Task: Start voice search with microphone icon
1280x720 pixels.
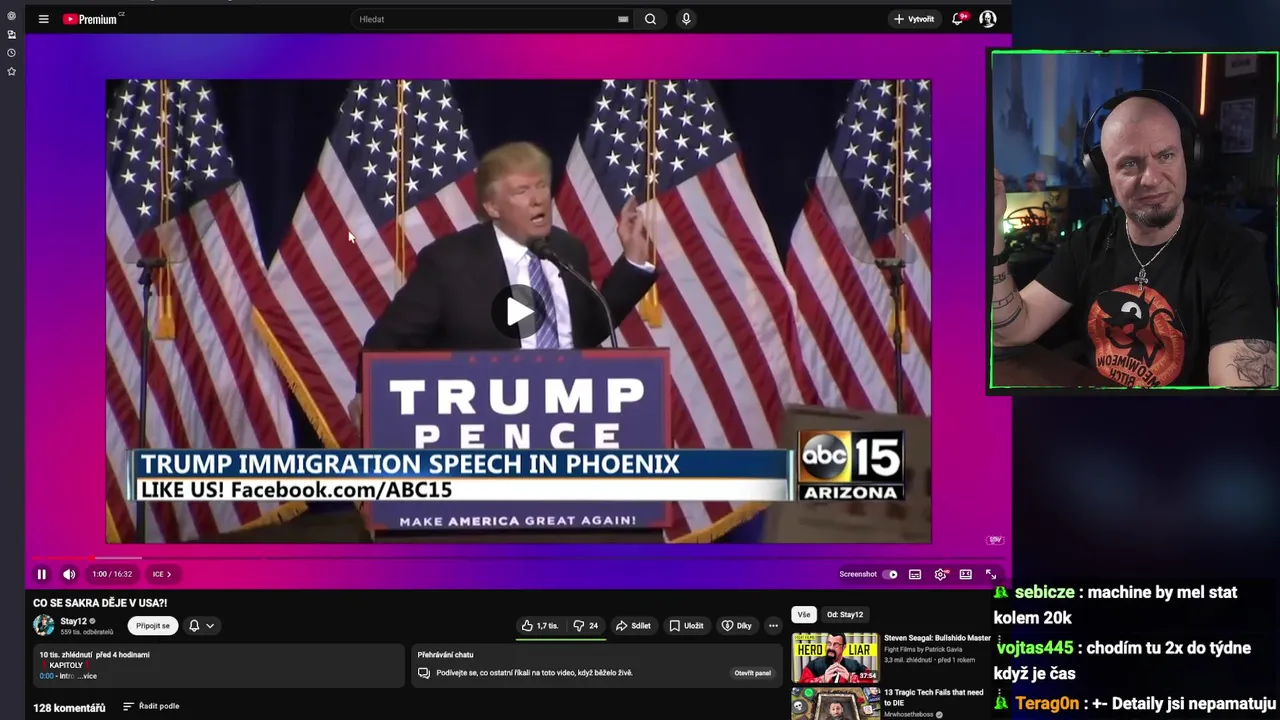Action: [x=686, y=19]
